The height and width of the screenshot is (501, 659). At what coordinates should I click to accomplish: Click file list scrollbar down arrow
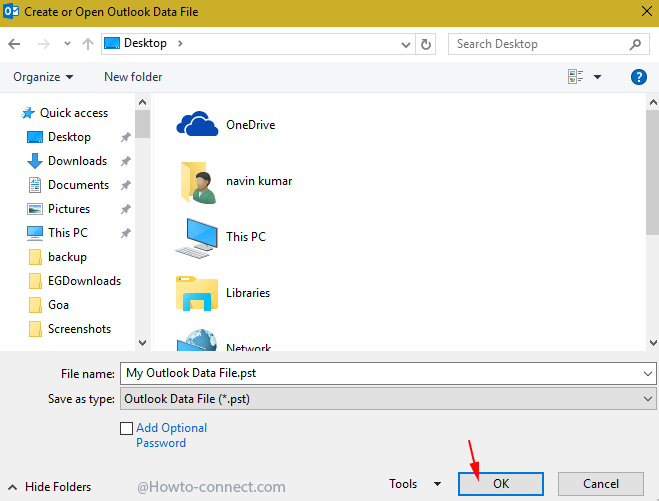tap(653, 343)
